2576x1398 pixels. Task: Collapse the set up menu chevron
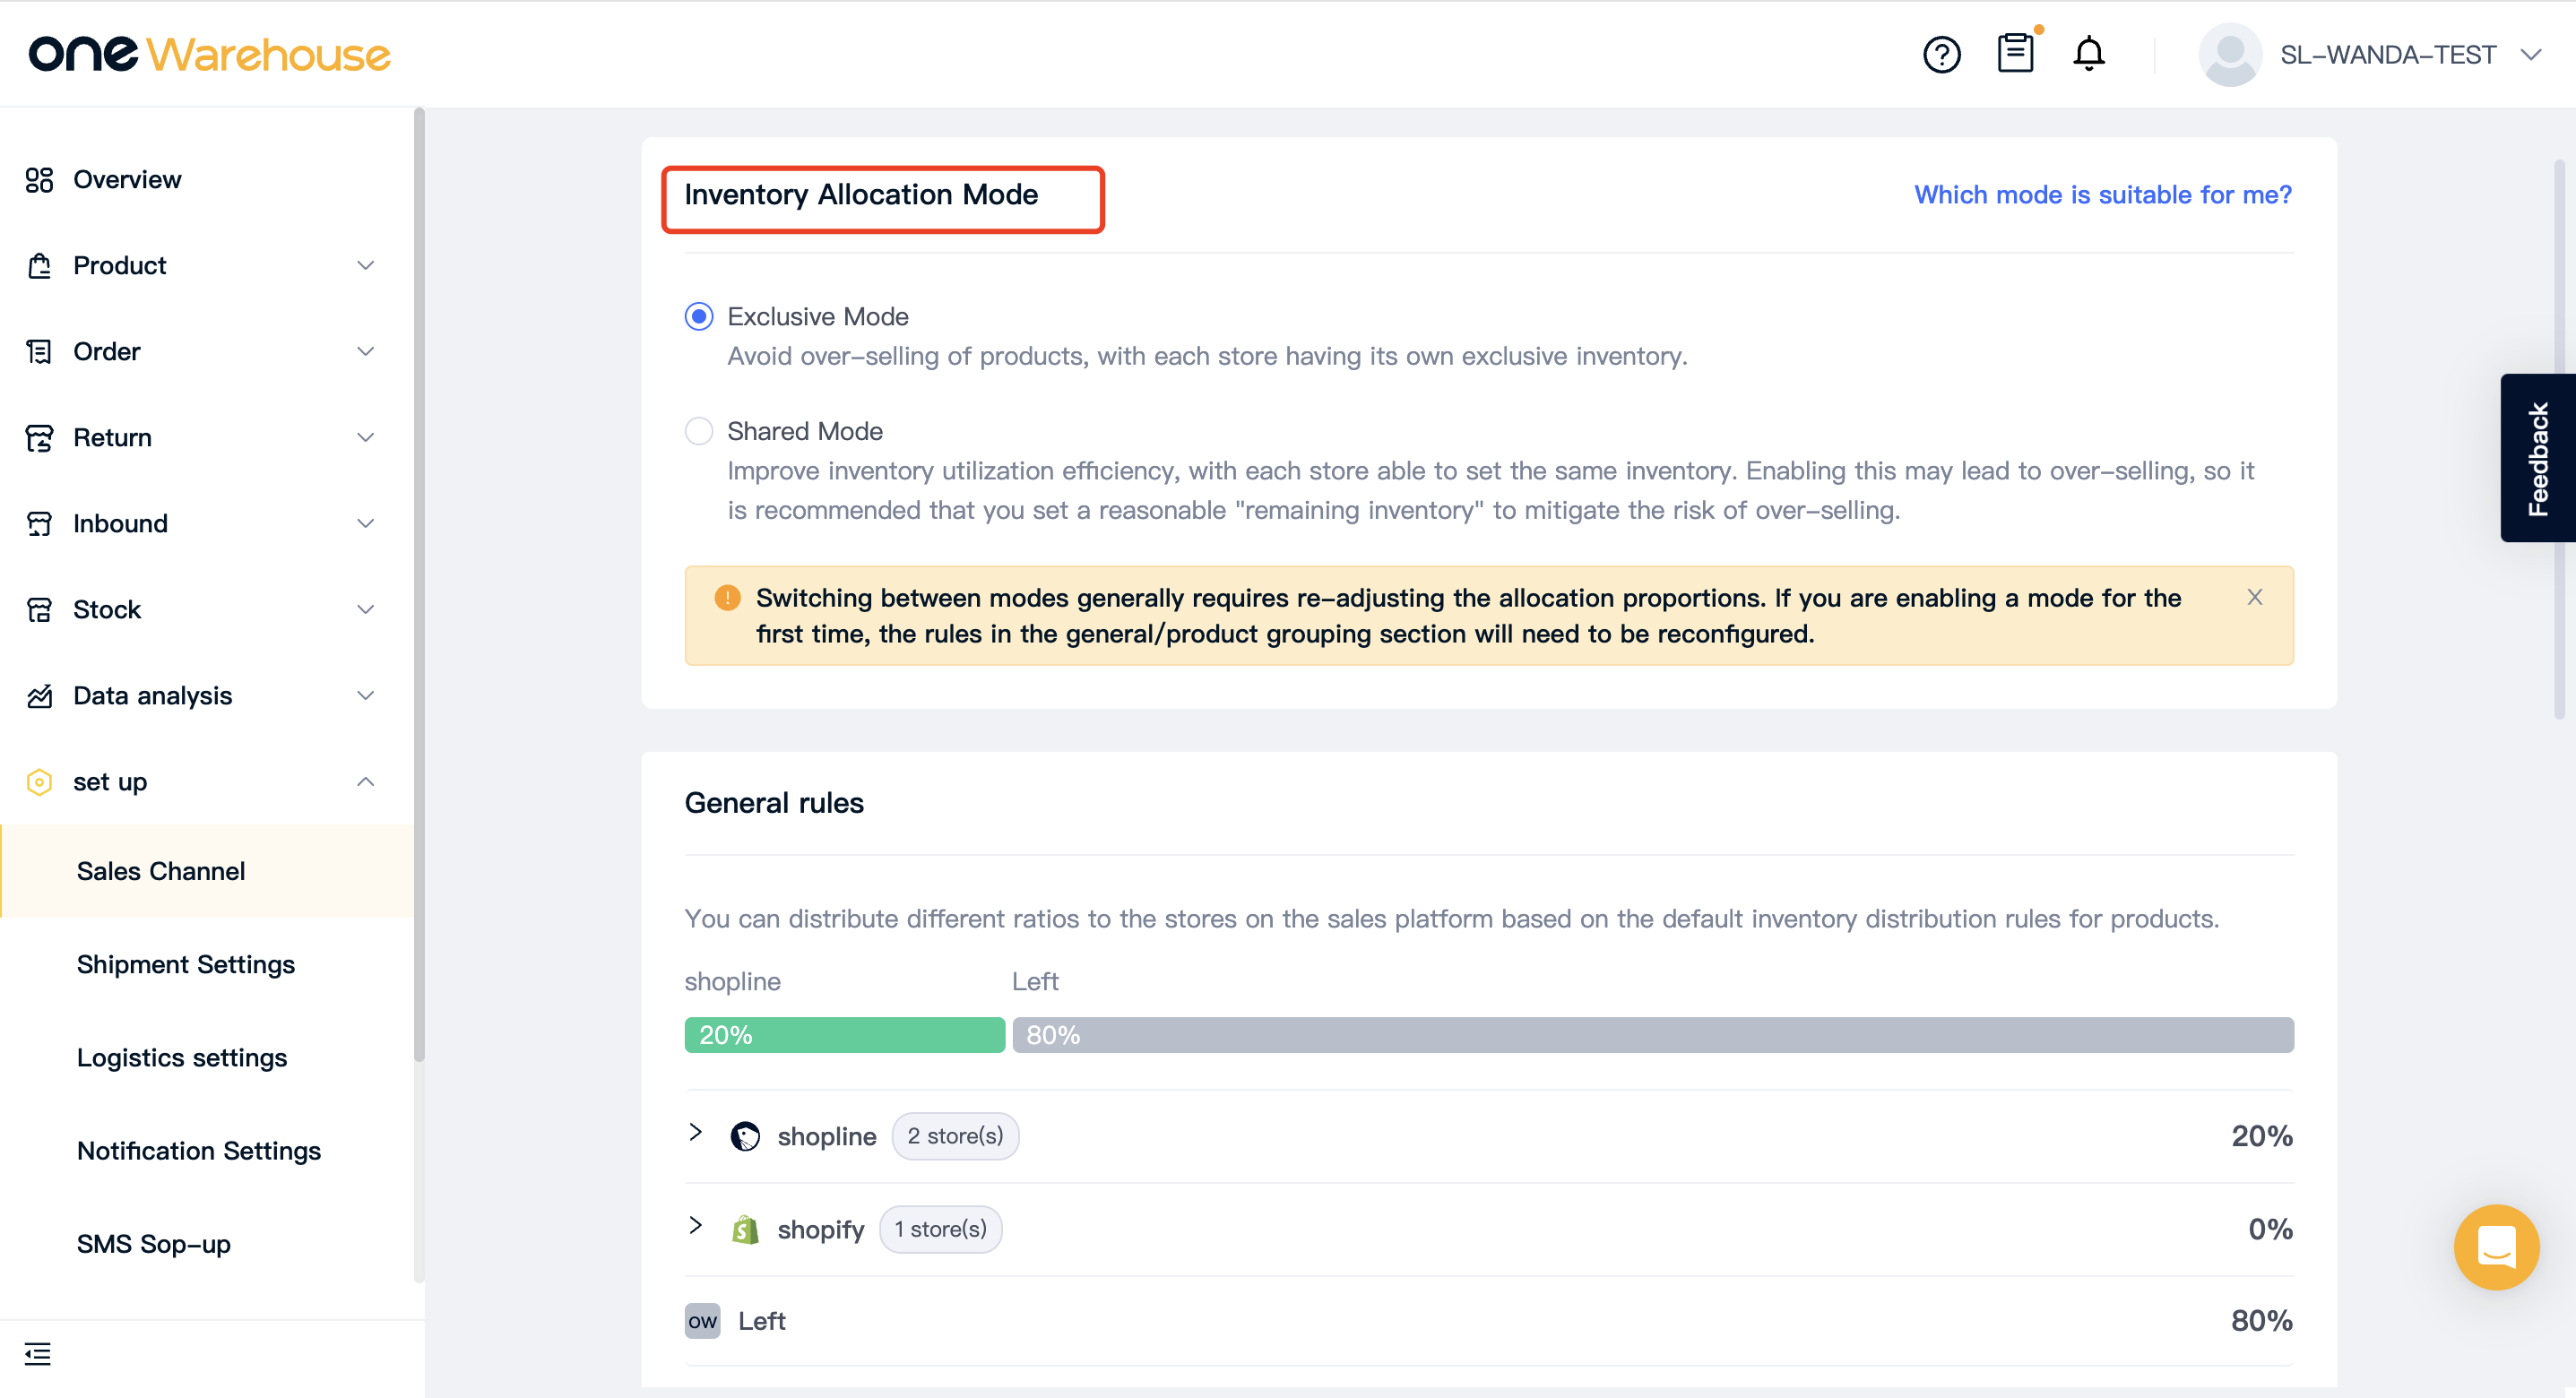(x=366, y=782)
